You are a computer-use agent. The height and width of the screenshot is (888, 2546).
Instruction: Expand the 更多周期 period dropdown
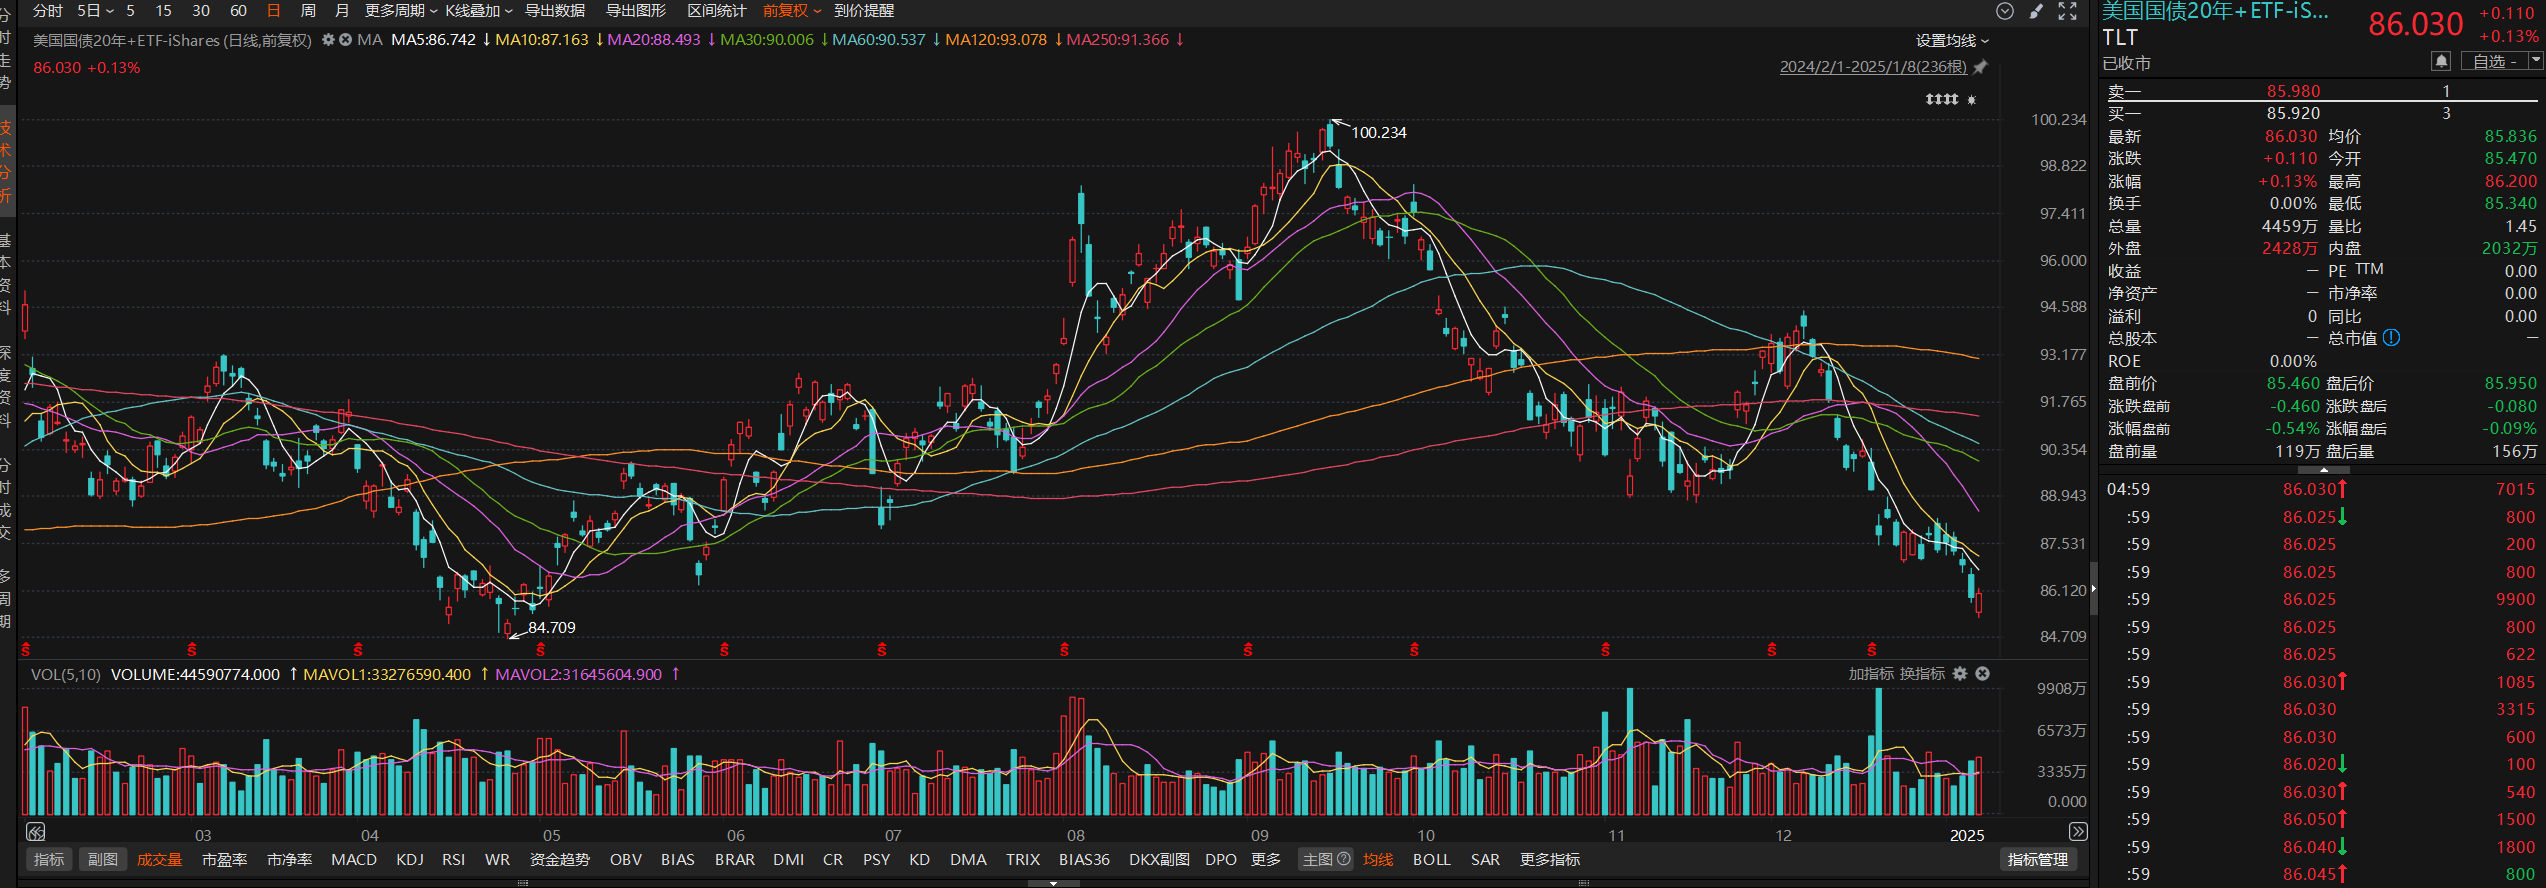pos(400,11)
